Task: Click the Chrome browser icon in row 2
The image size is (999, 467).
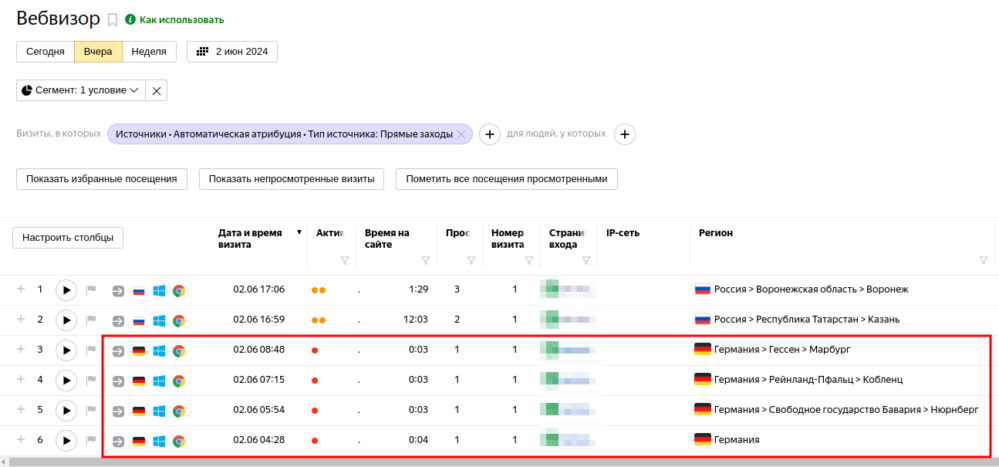Action: tap(179, 321)
